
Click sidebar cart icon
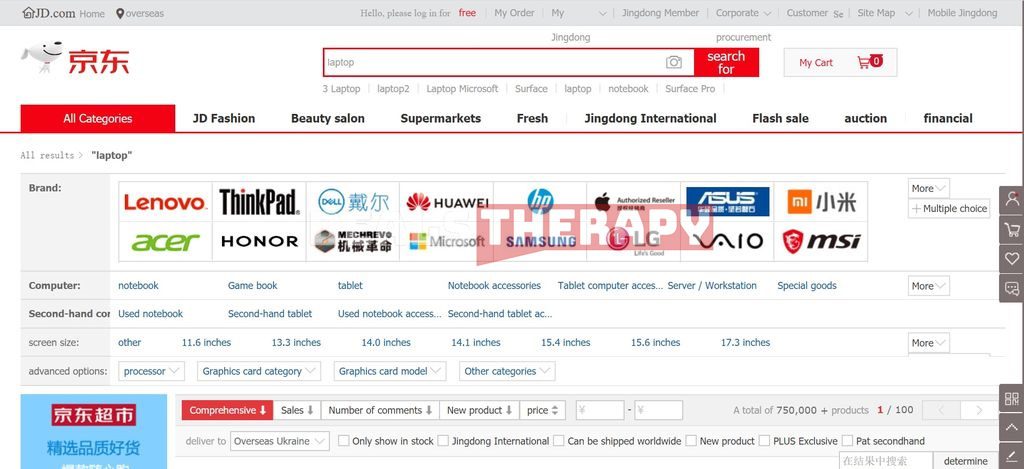[1012, 229]
